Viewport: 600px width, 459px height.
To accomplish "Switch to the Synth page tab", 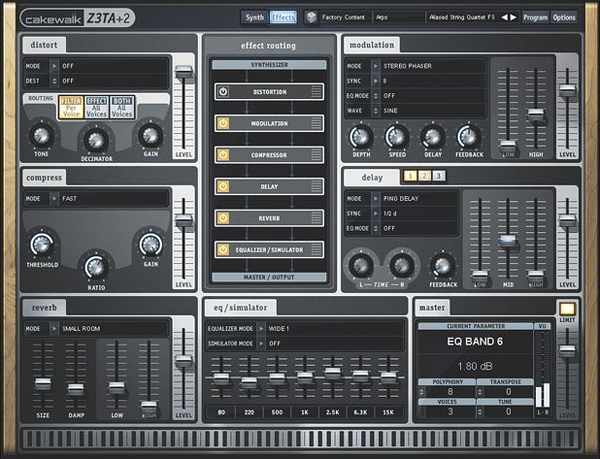I will click(254, 17).
